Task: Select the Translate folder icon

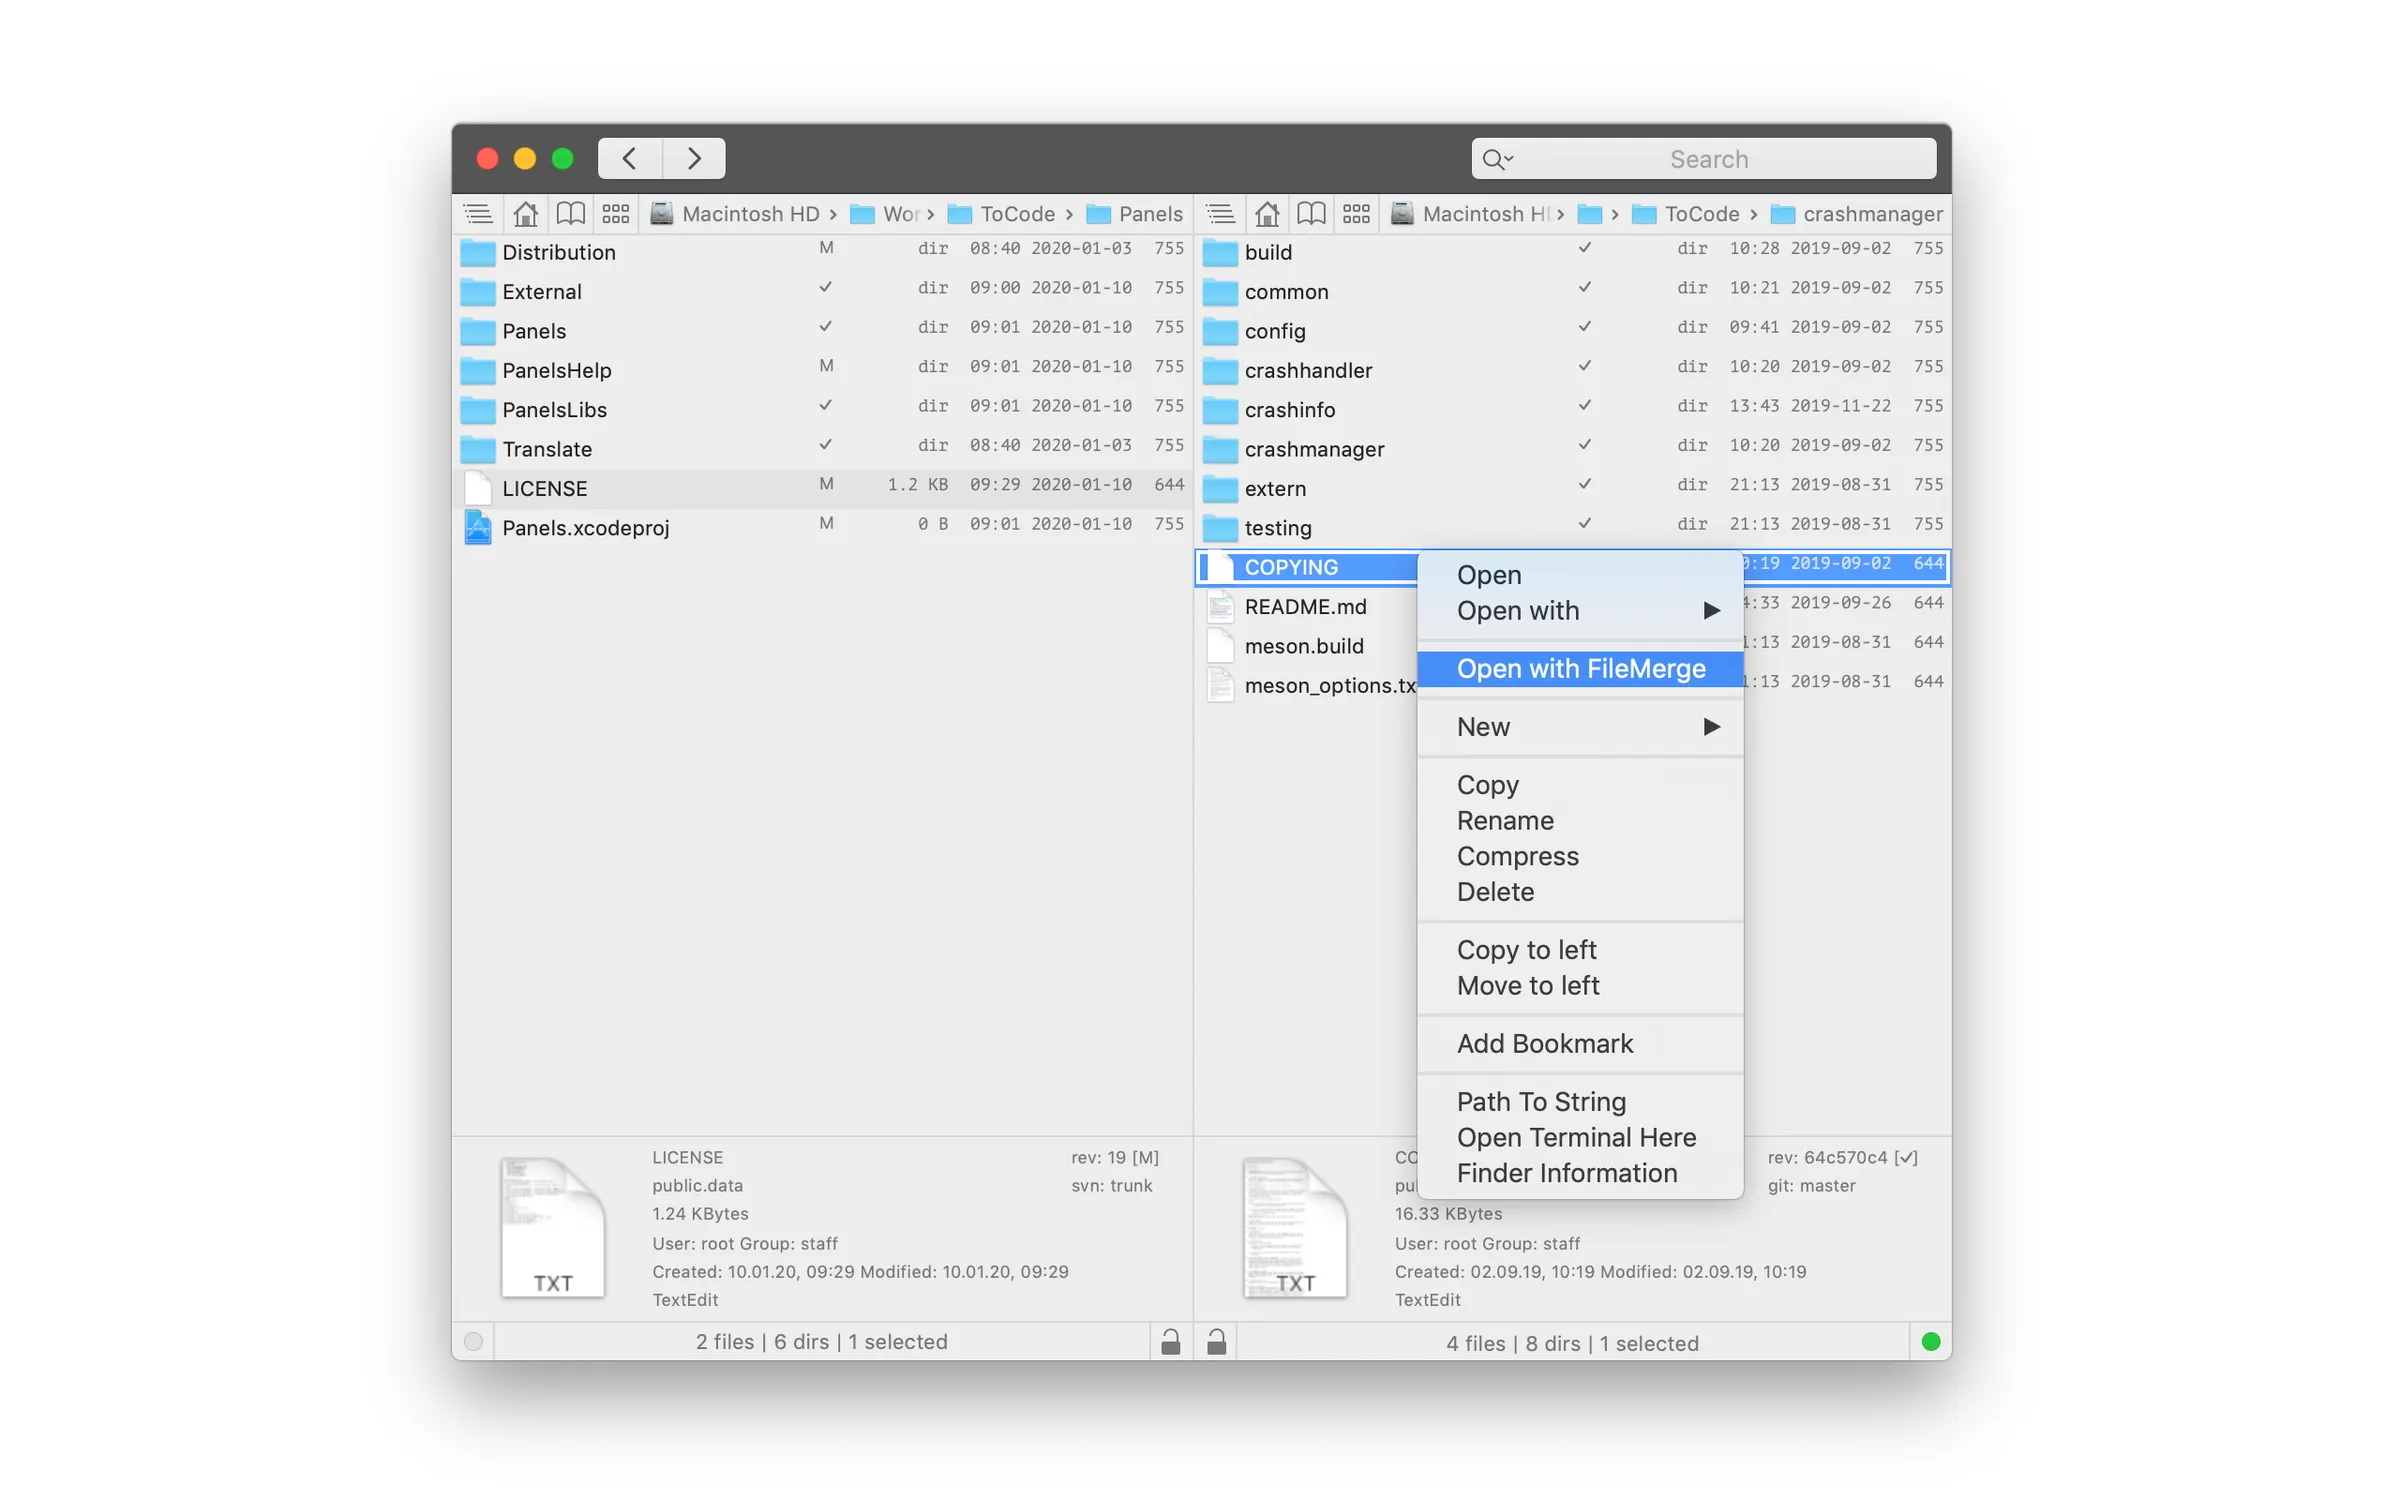Action: 477,448
